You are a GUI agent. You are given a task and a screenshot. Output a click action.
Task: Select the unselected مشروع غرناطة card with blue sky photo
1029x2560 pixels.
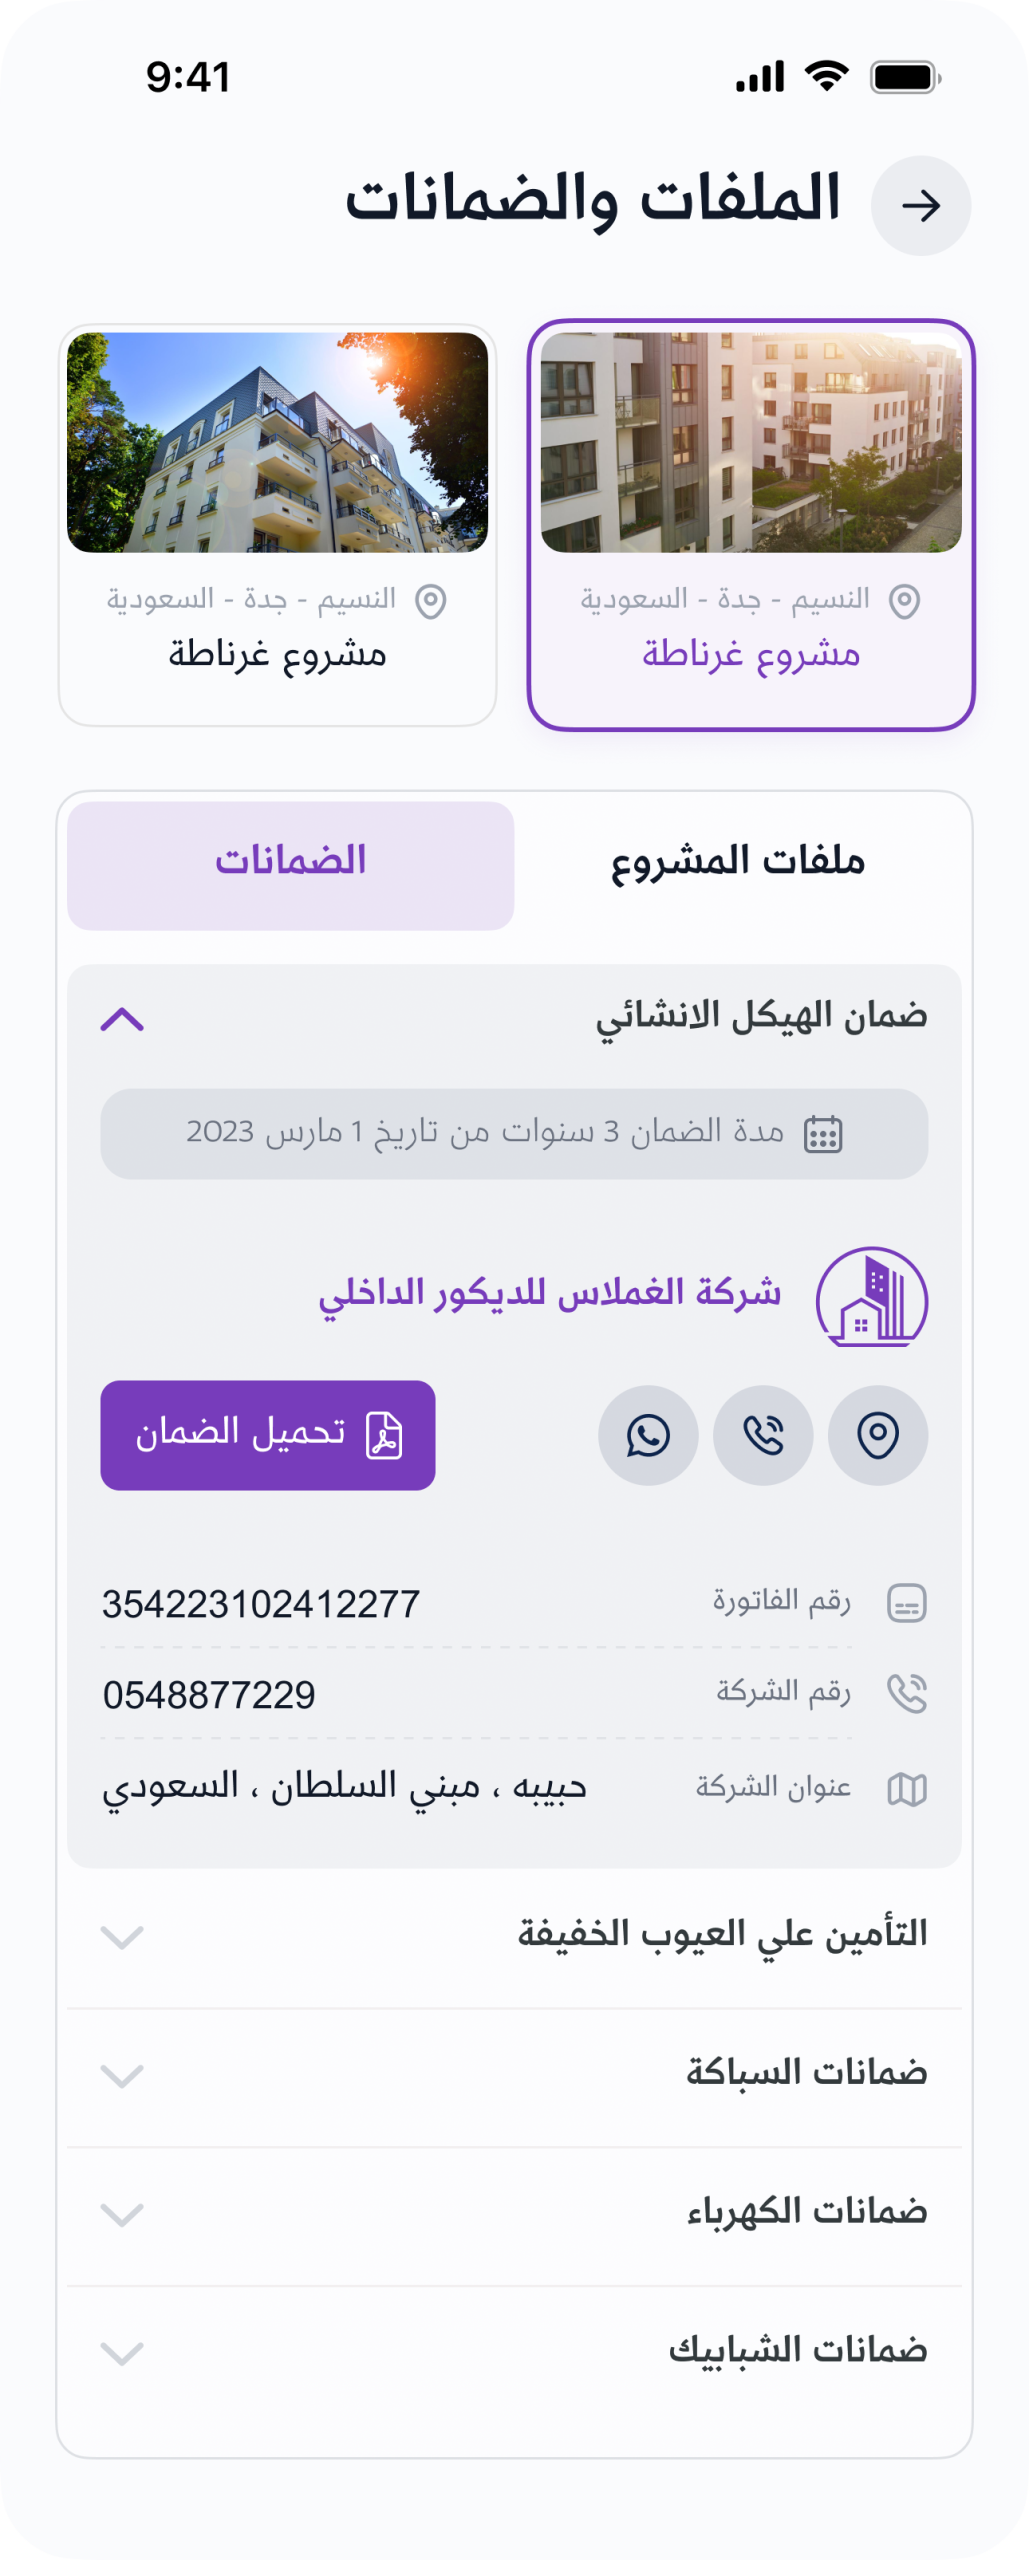277,525
